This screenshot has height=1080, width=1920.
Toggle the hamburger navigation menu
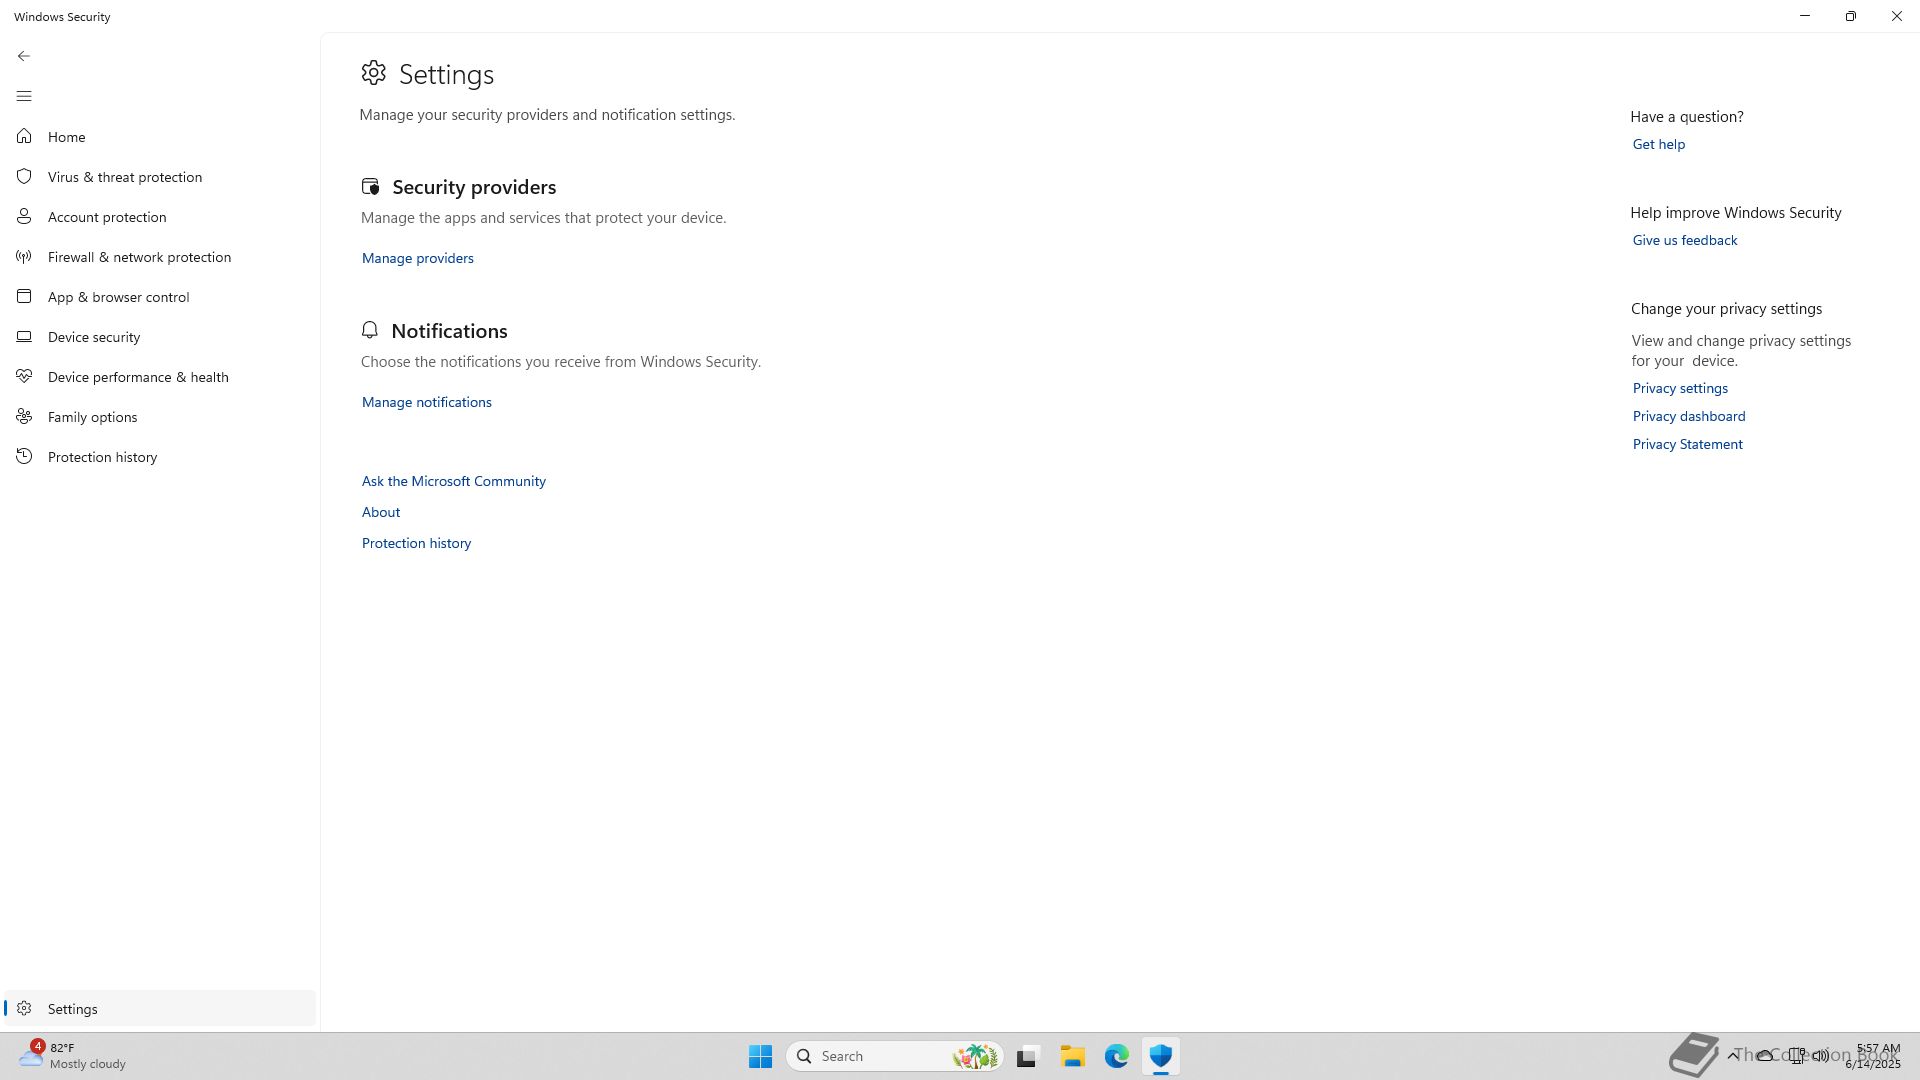pyautogui.click(x=24, y=96)
